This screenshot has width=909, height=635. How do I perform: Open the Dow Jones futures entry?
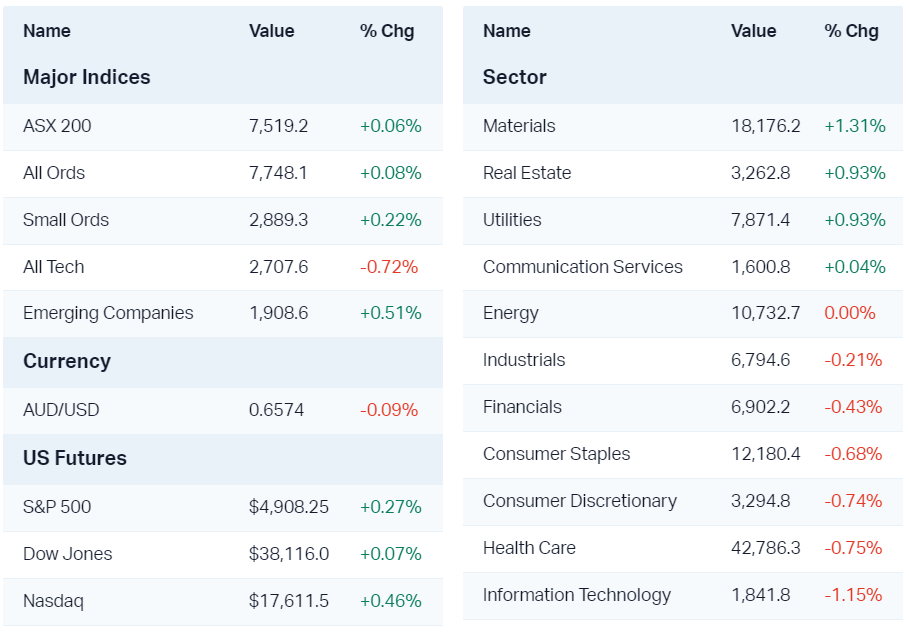[x=68, y=554]
